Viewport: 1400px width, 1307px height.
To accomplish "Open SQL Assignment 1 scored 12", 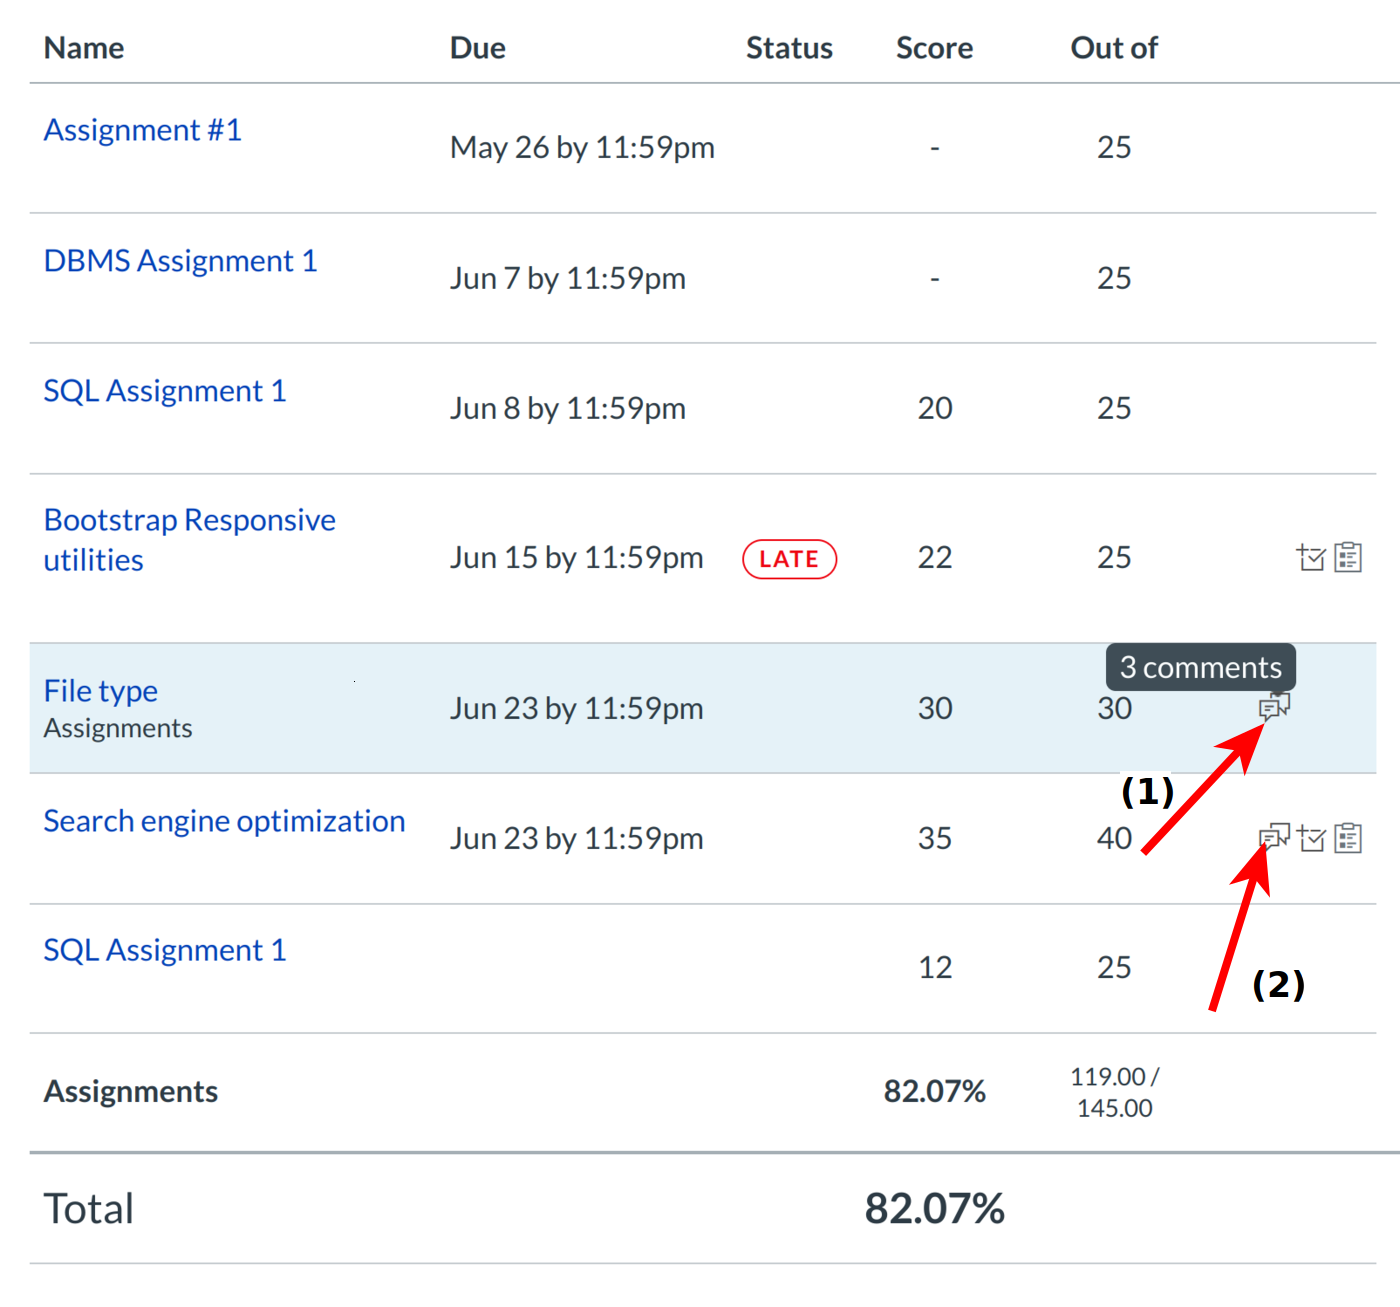I will tap(165, 950).
